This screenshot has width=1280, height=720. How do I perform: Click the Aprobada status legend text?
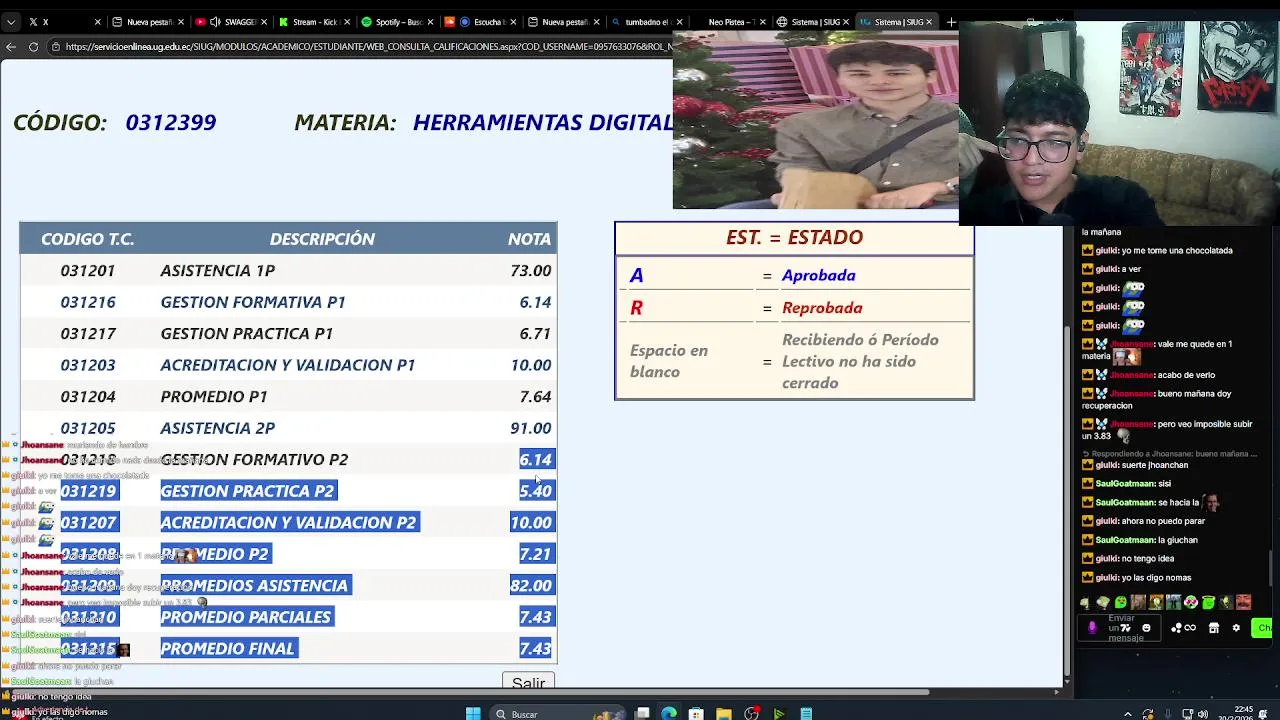coord(819,275)
